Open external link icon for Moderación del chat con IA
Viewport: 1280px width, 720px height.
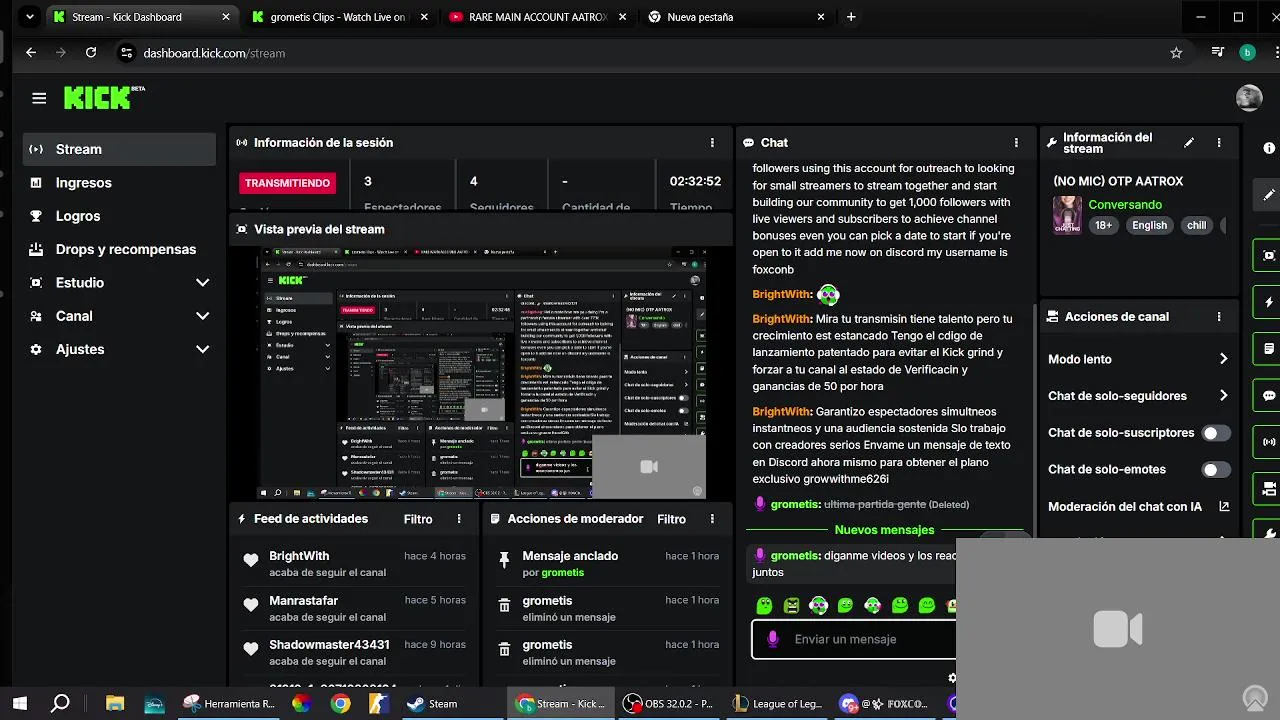pyautogui.click(x=1224, y=507)
